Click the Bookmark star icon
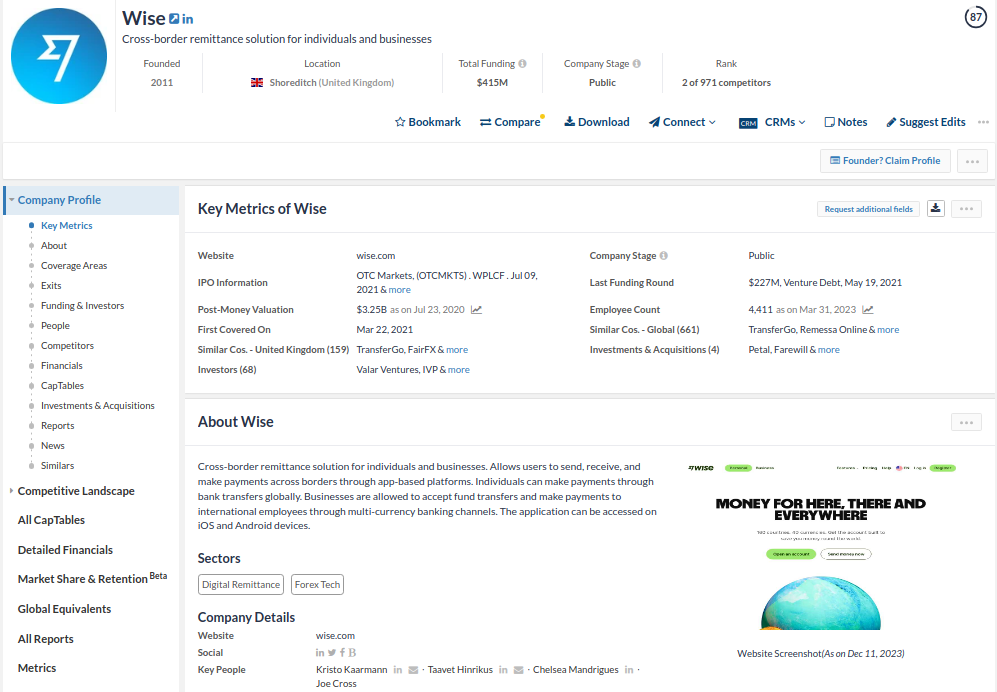Image resolution: width=997 pixels, height=692 pixels. (x=402, y=121)
